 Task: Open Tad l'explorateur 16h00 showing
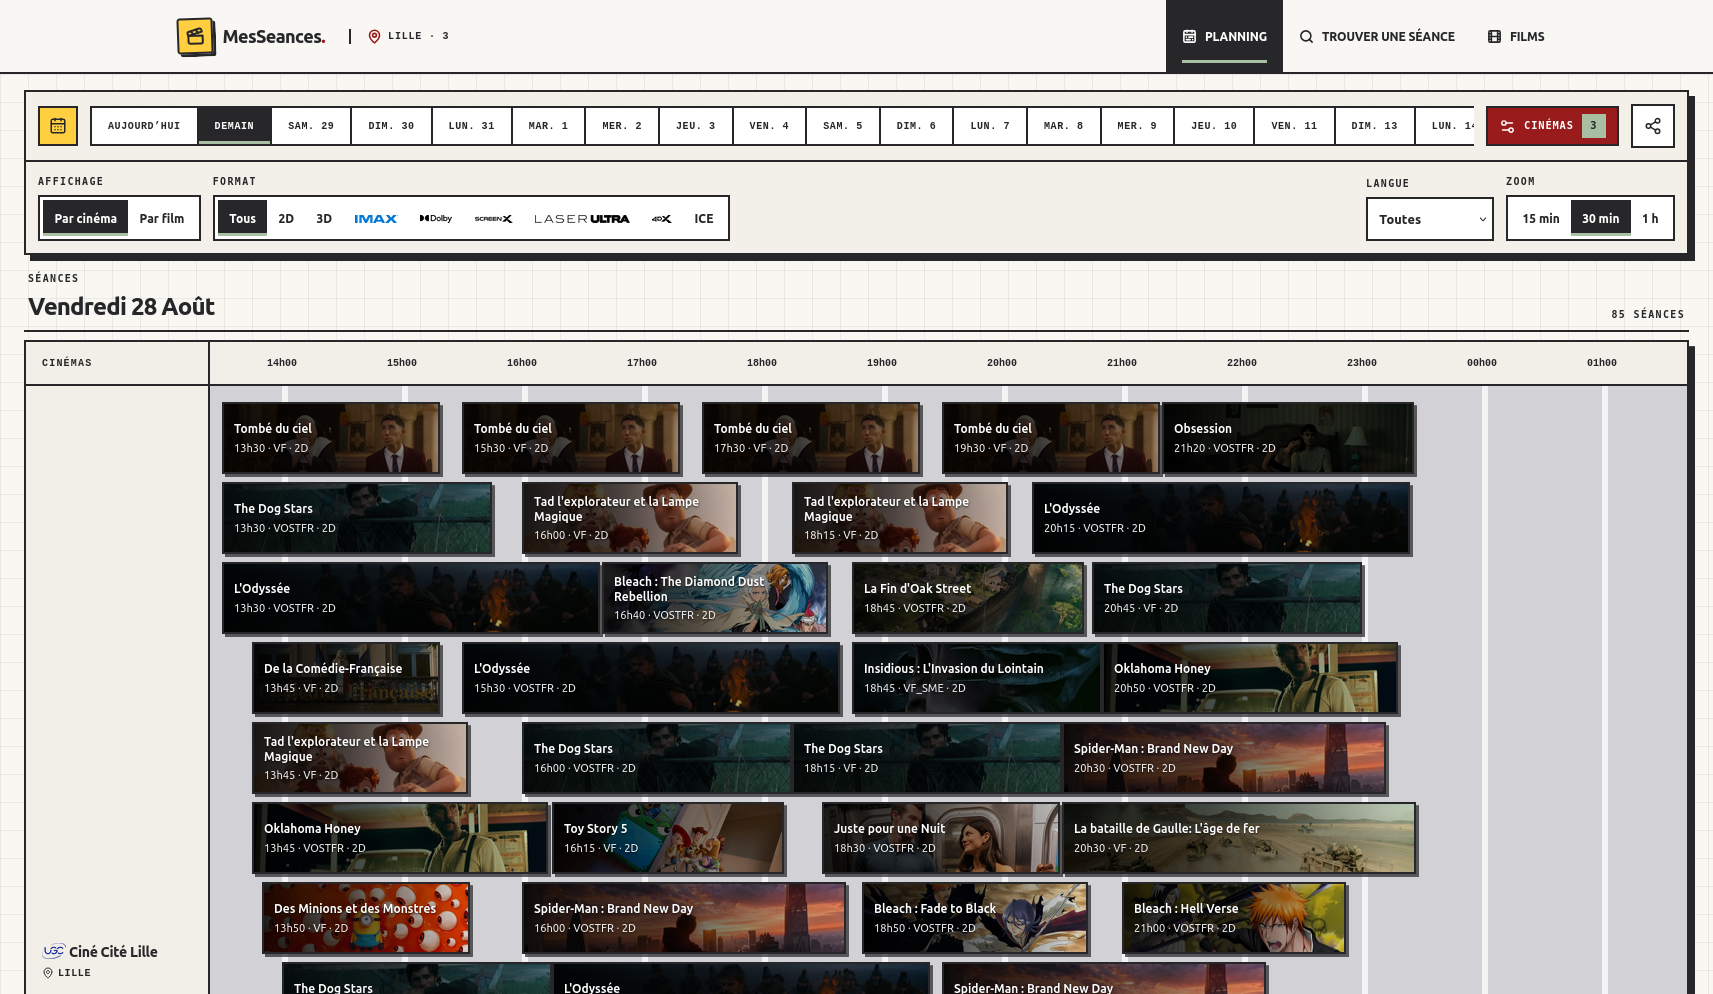point(630,518)
